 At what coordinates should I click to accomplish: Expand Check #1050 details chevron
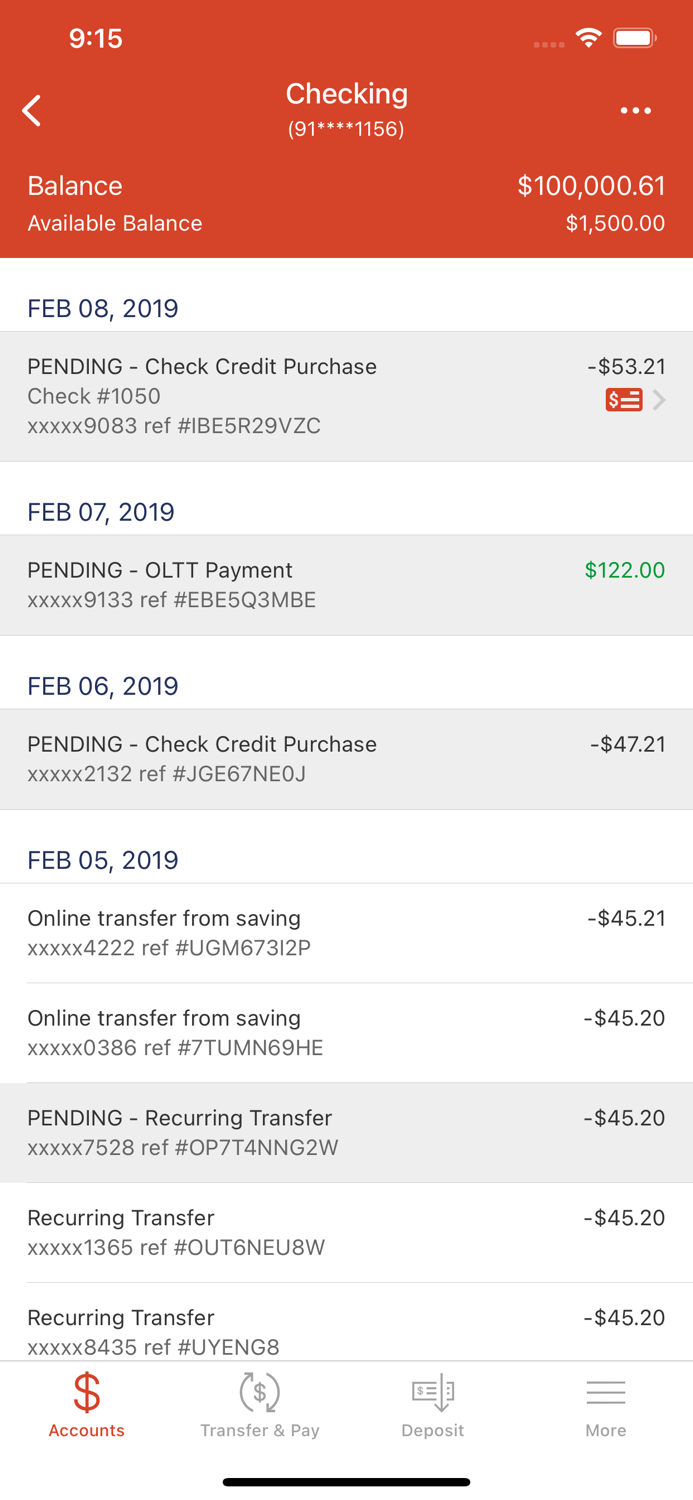click(x=659, y=400)
